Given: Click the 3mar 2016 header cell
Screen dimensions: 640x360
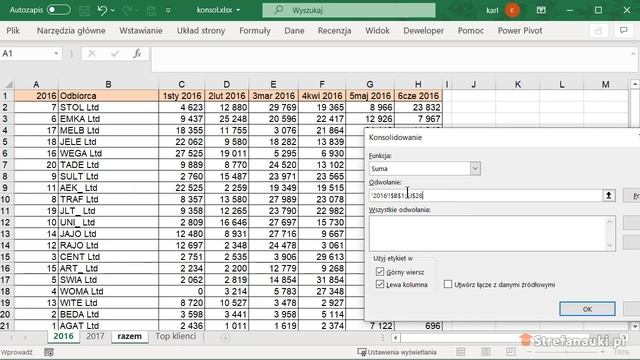Looking at the screenshot, I should [x=273, y=96].
